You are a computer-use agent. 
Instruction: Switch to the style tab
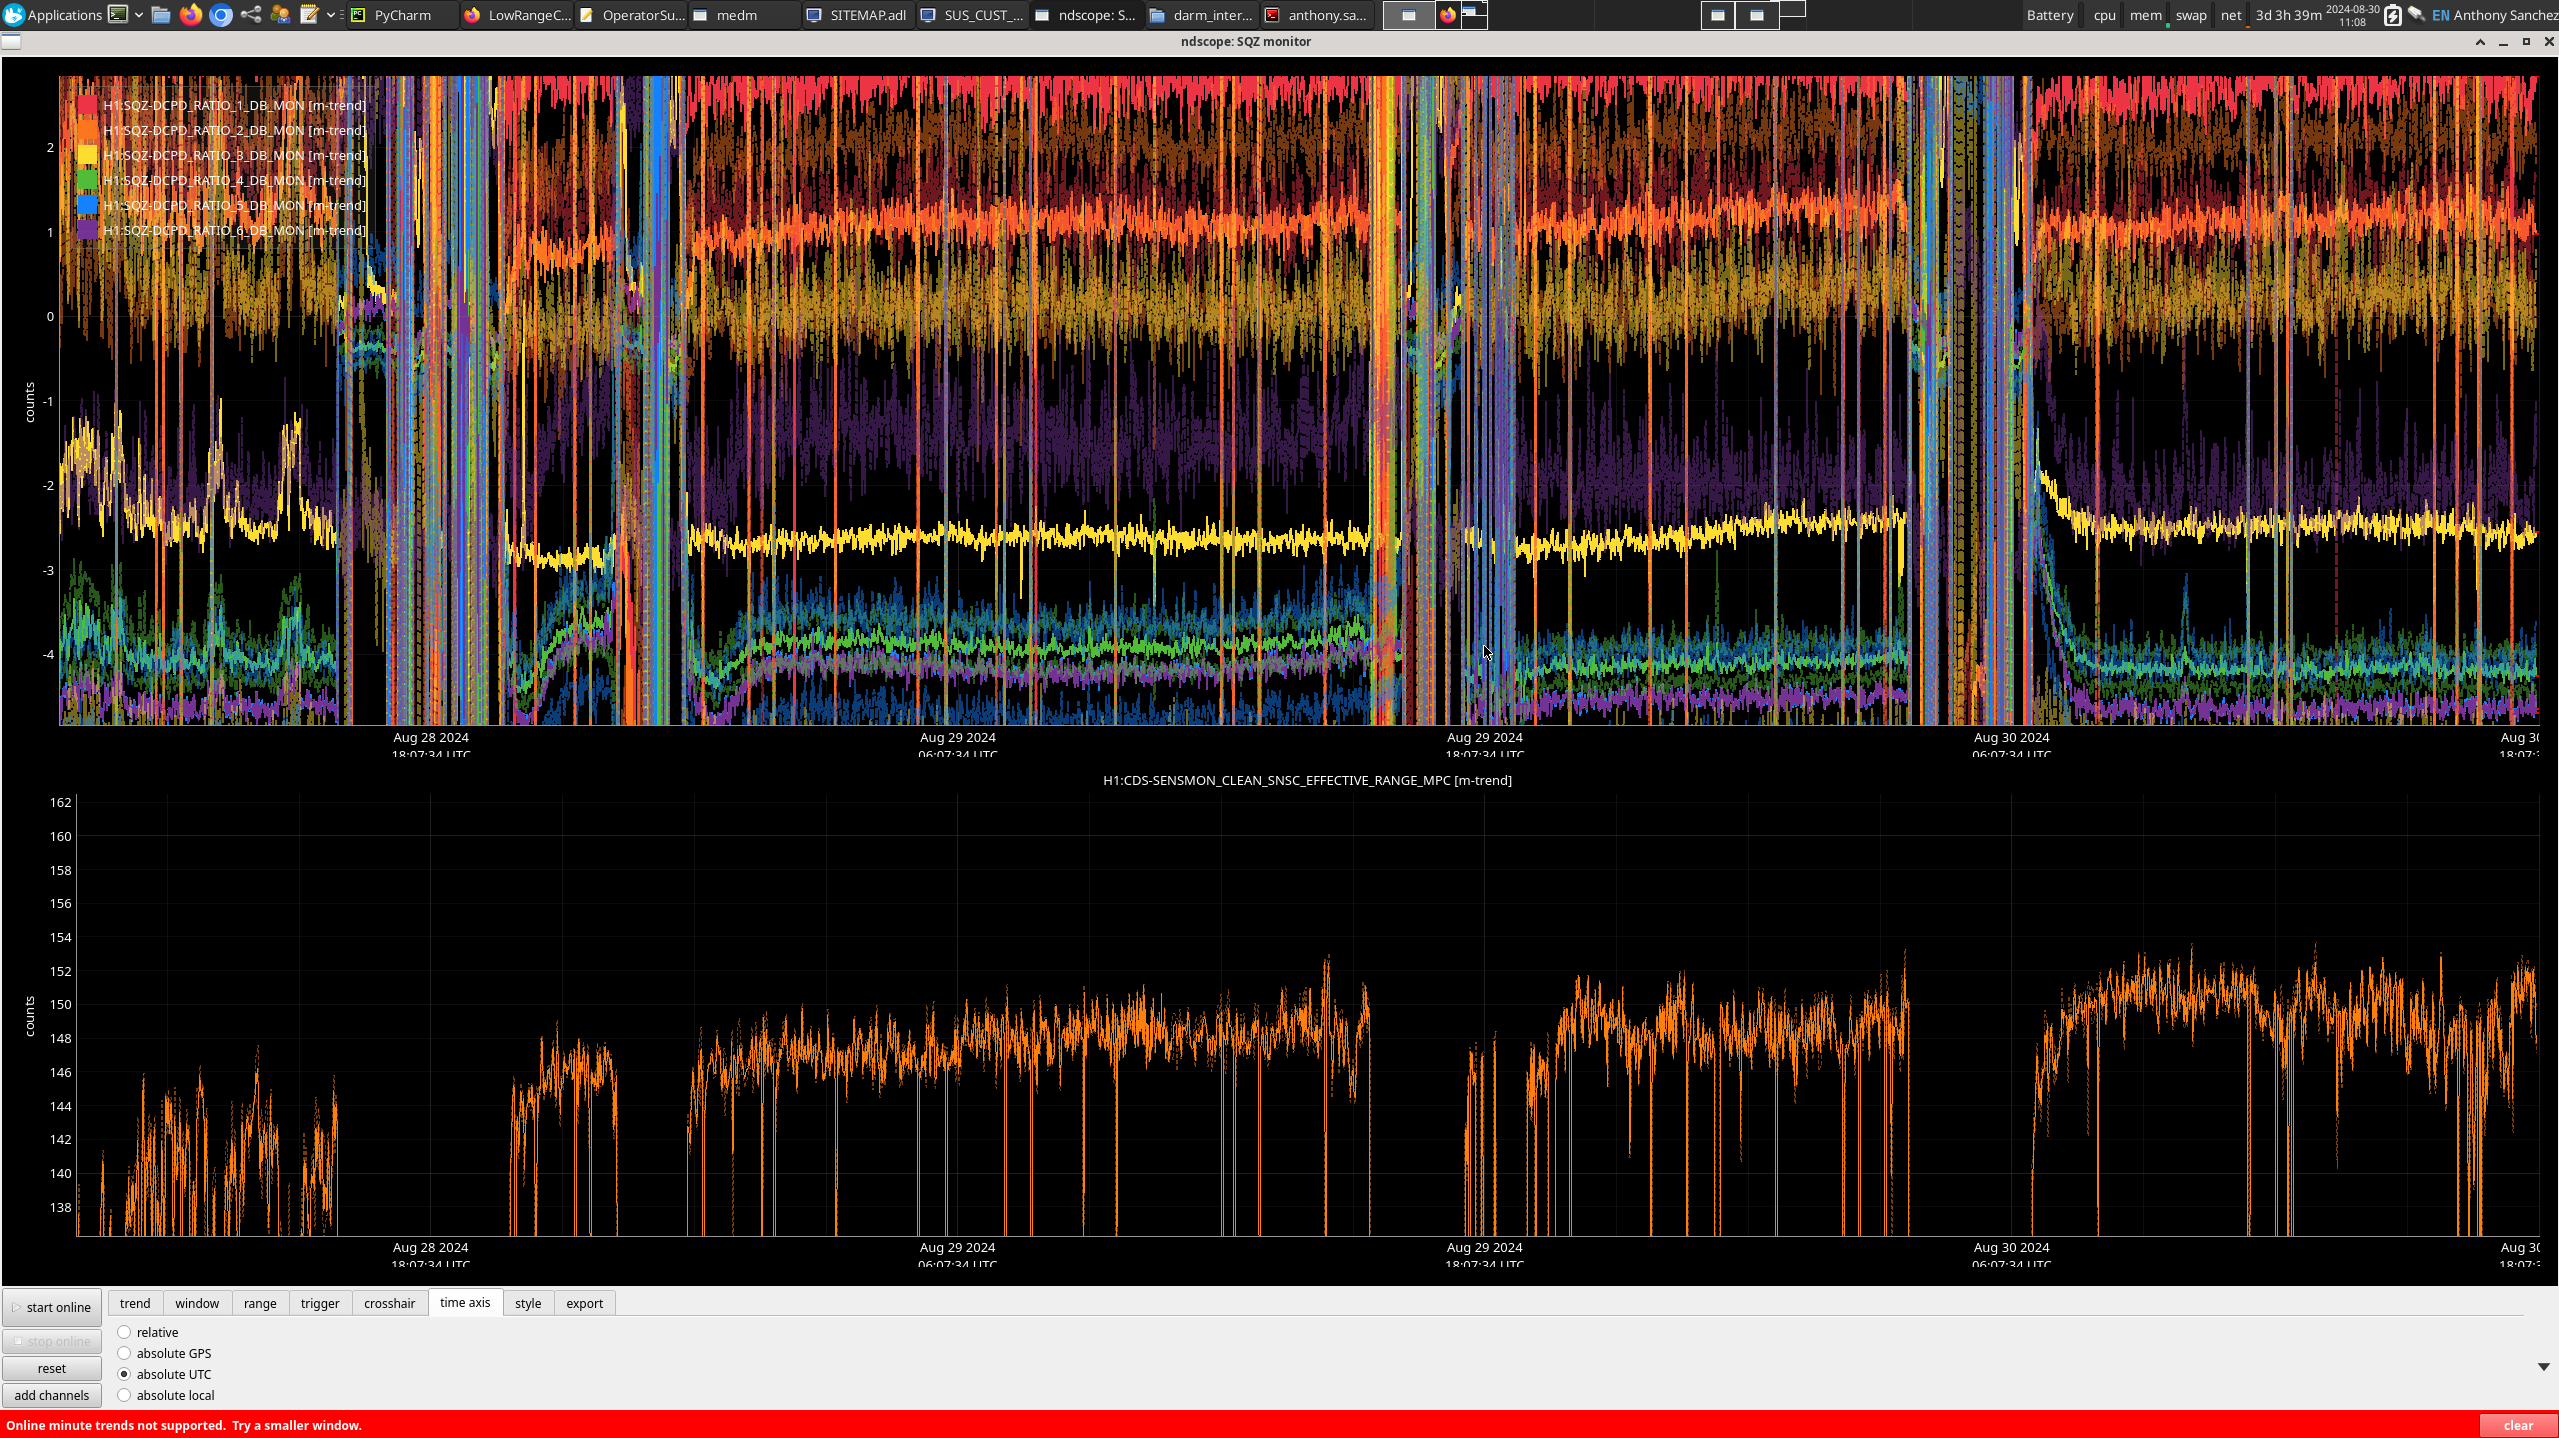tap(528, 1303)
